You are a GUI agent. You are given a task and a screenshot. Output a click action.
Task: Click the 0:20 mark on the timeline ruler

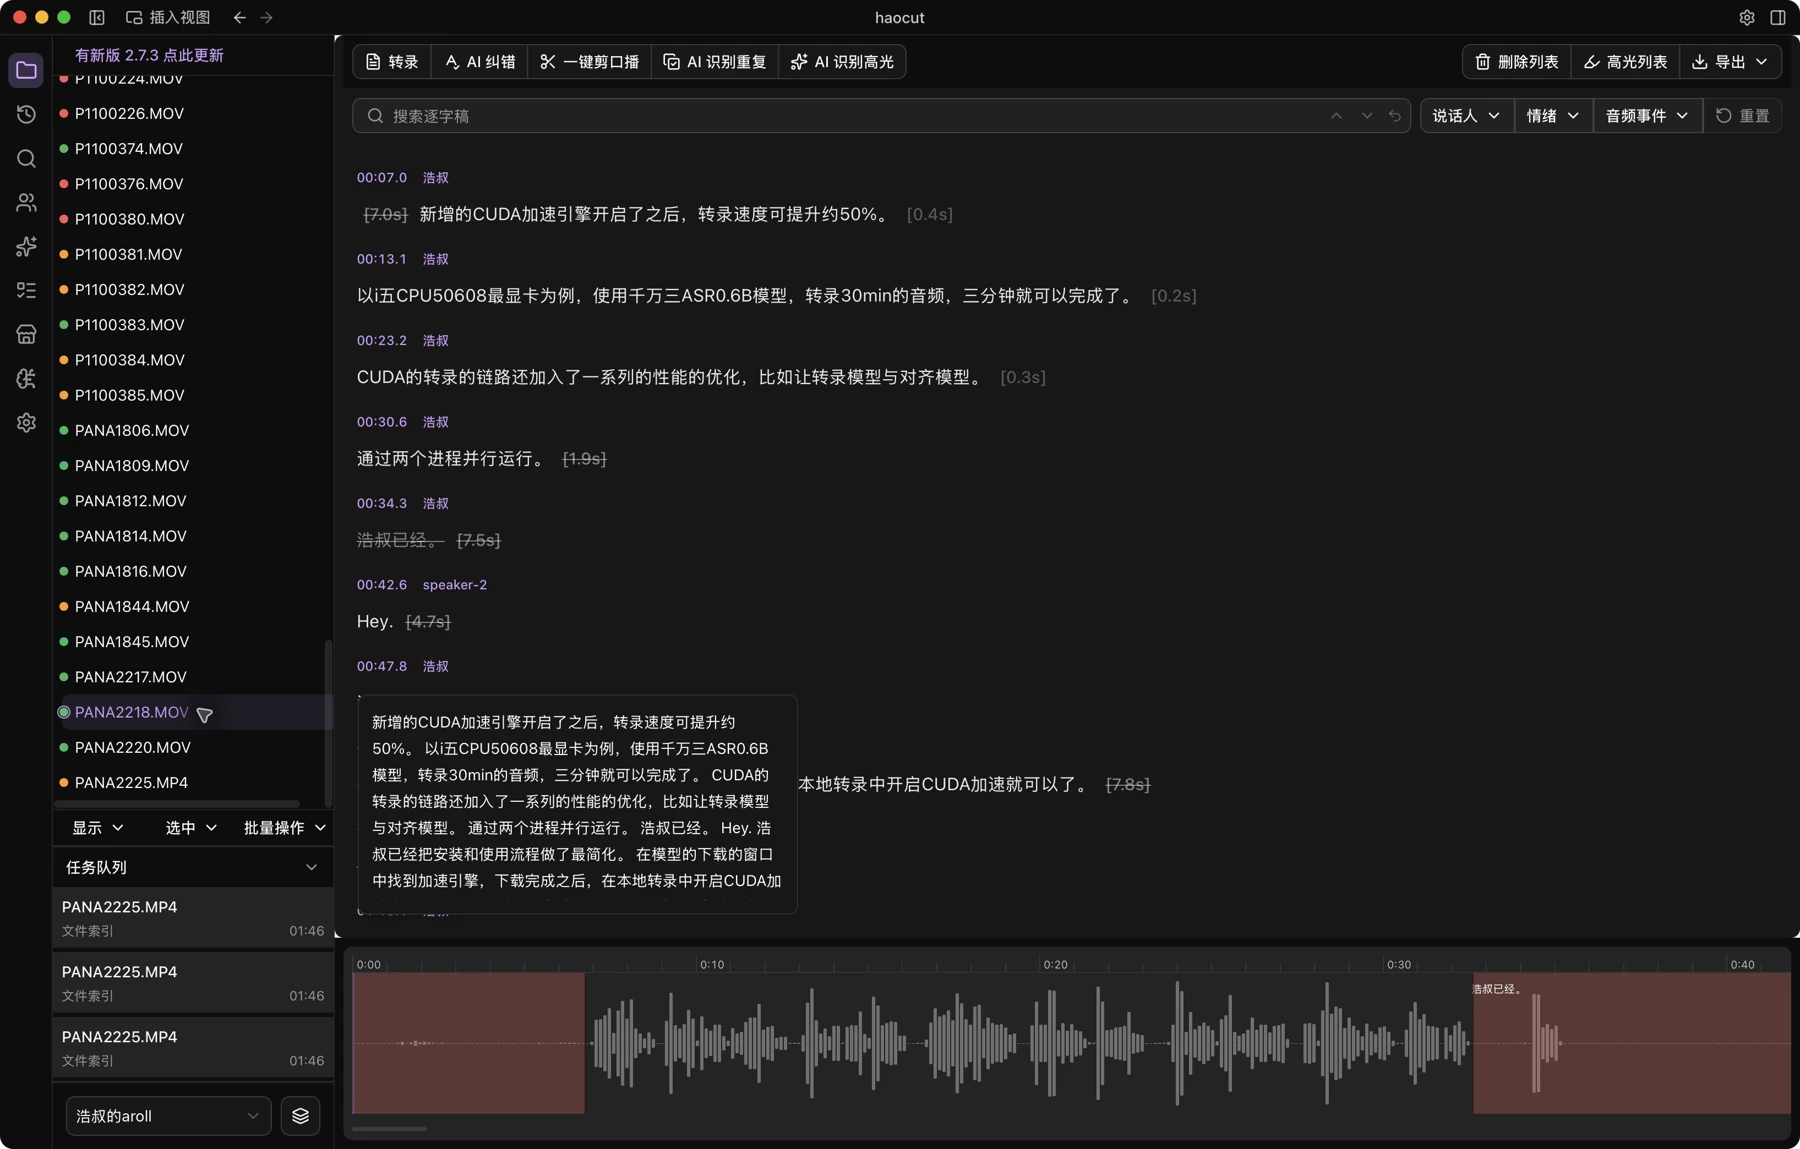pyautogui.click(x=1055, y=965)
